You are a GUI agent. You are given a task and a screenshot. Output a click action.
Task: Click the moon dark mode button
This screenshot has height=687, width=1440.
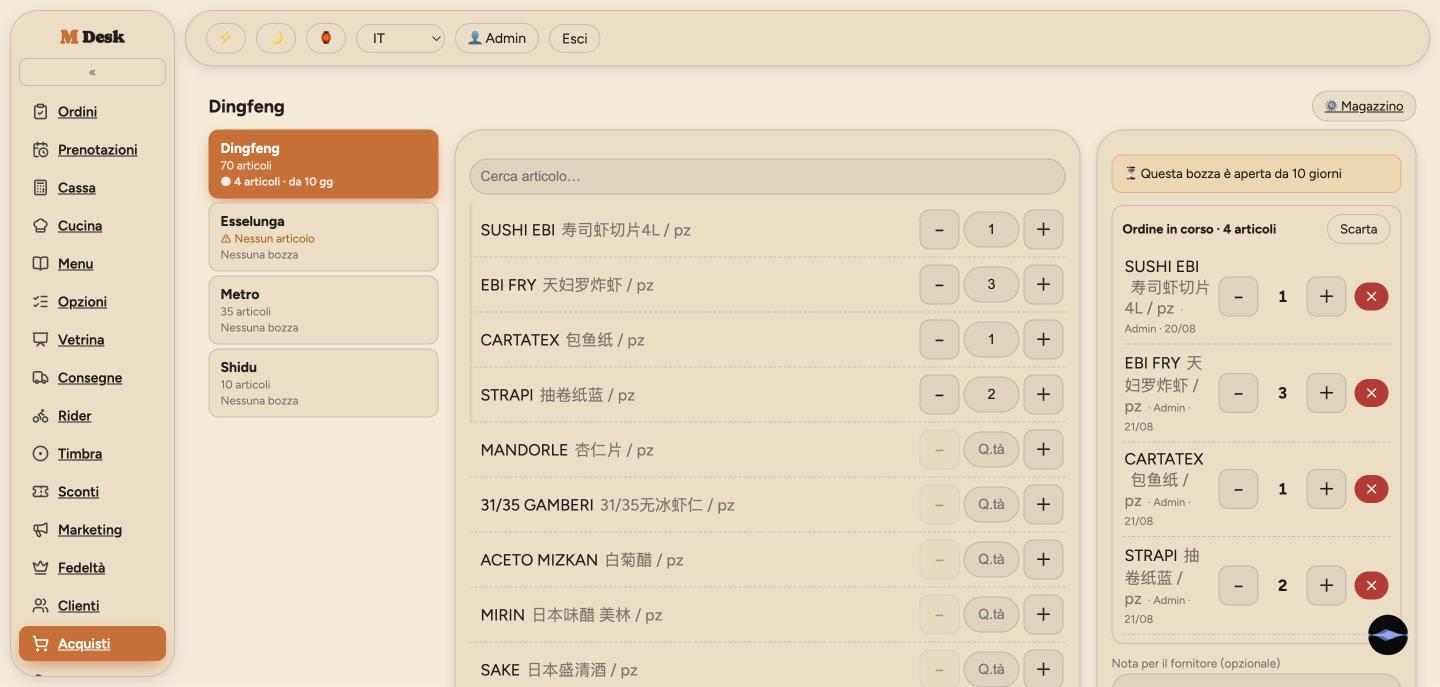[x=276, y=38]
